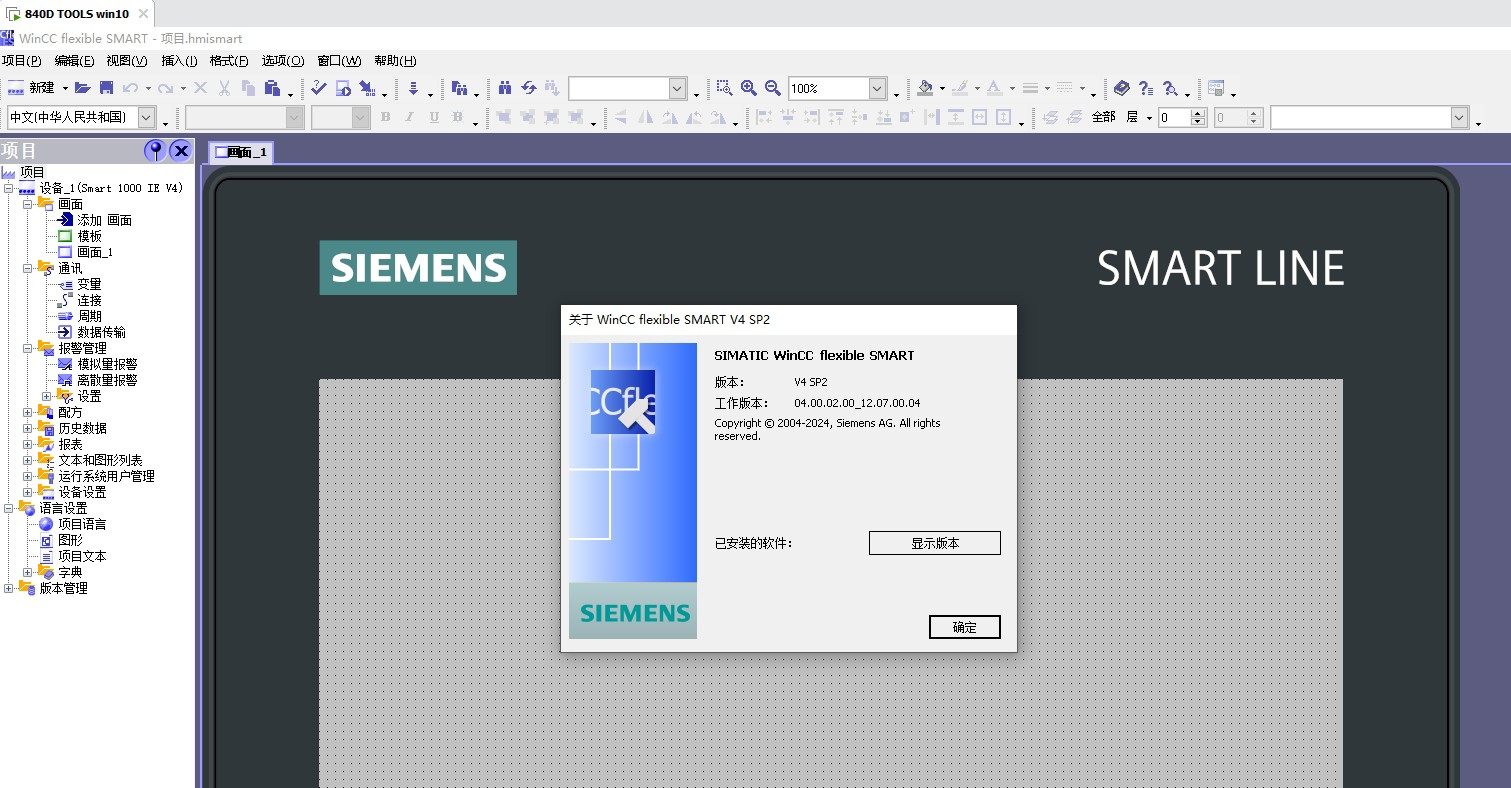Open the 编辑(E) menu
The height and width of the screenshot is (788, 1511).
pyautogui.click(x=74, y=61)
